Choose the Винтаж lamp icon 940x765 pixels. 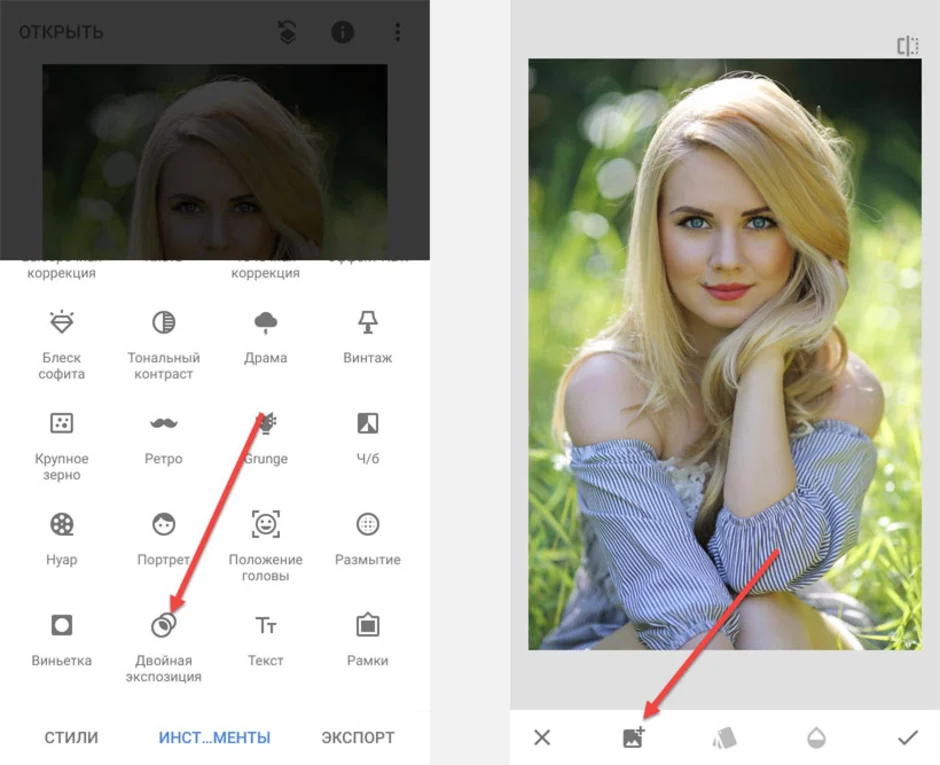point(367,323)
